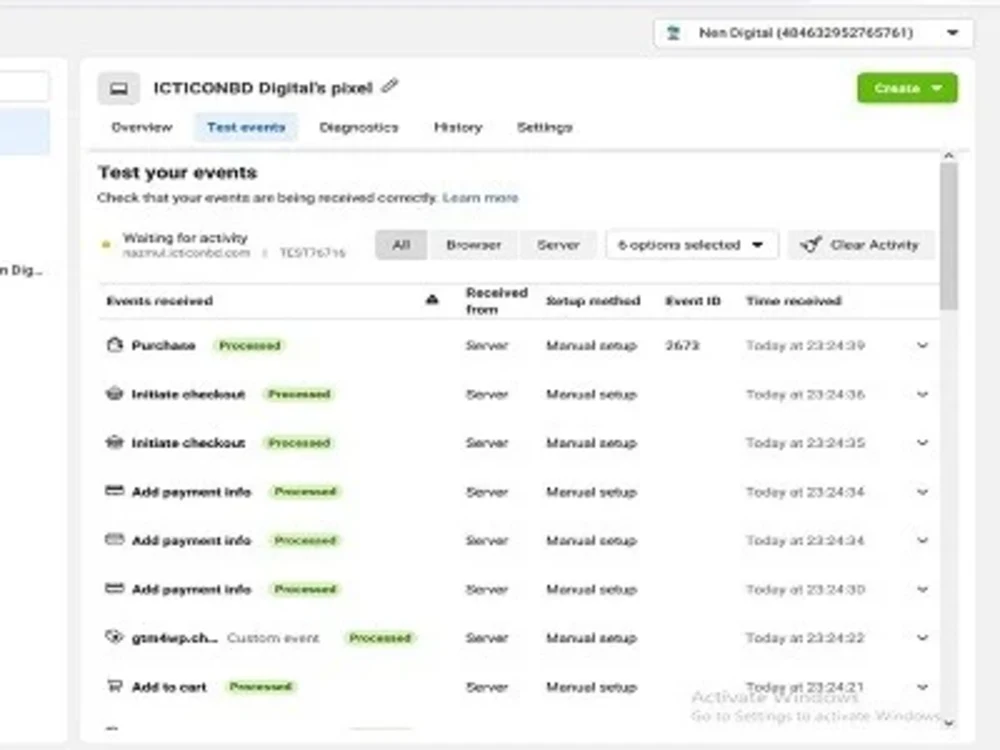Select the eye icon next to gtm4wp custom event
This screenshot has height=750, width=1000.
(x=114, y=637)
